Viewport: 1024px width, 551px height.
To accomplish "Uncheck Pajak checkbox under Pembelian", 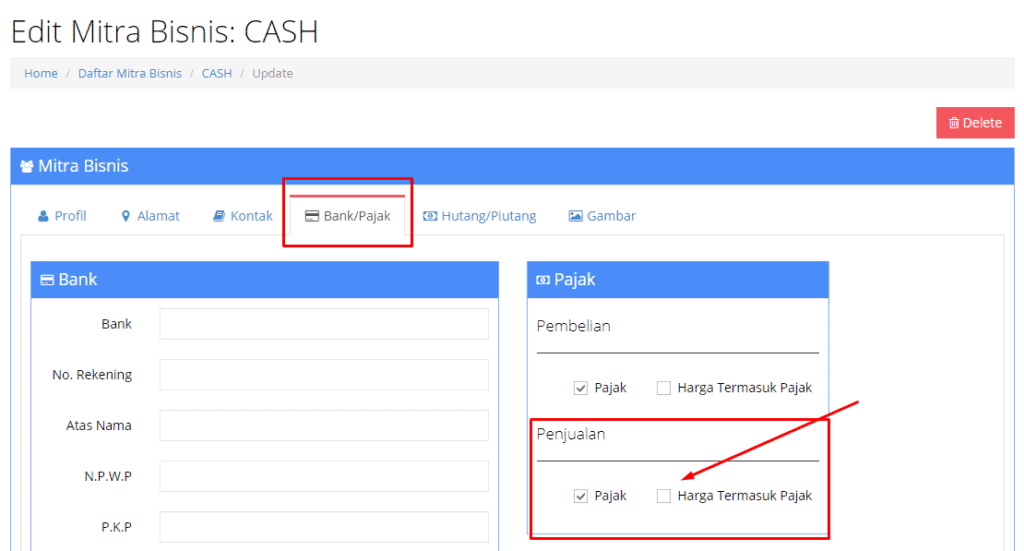I will [x=581, y=388].
